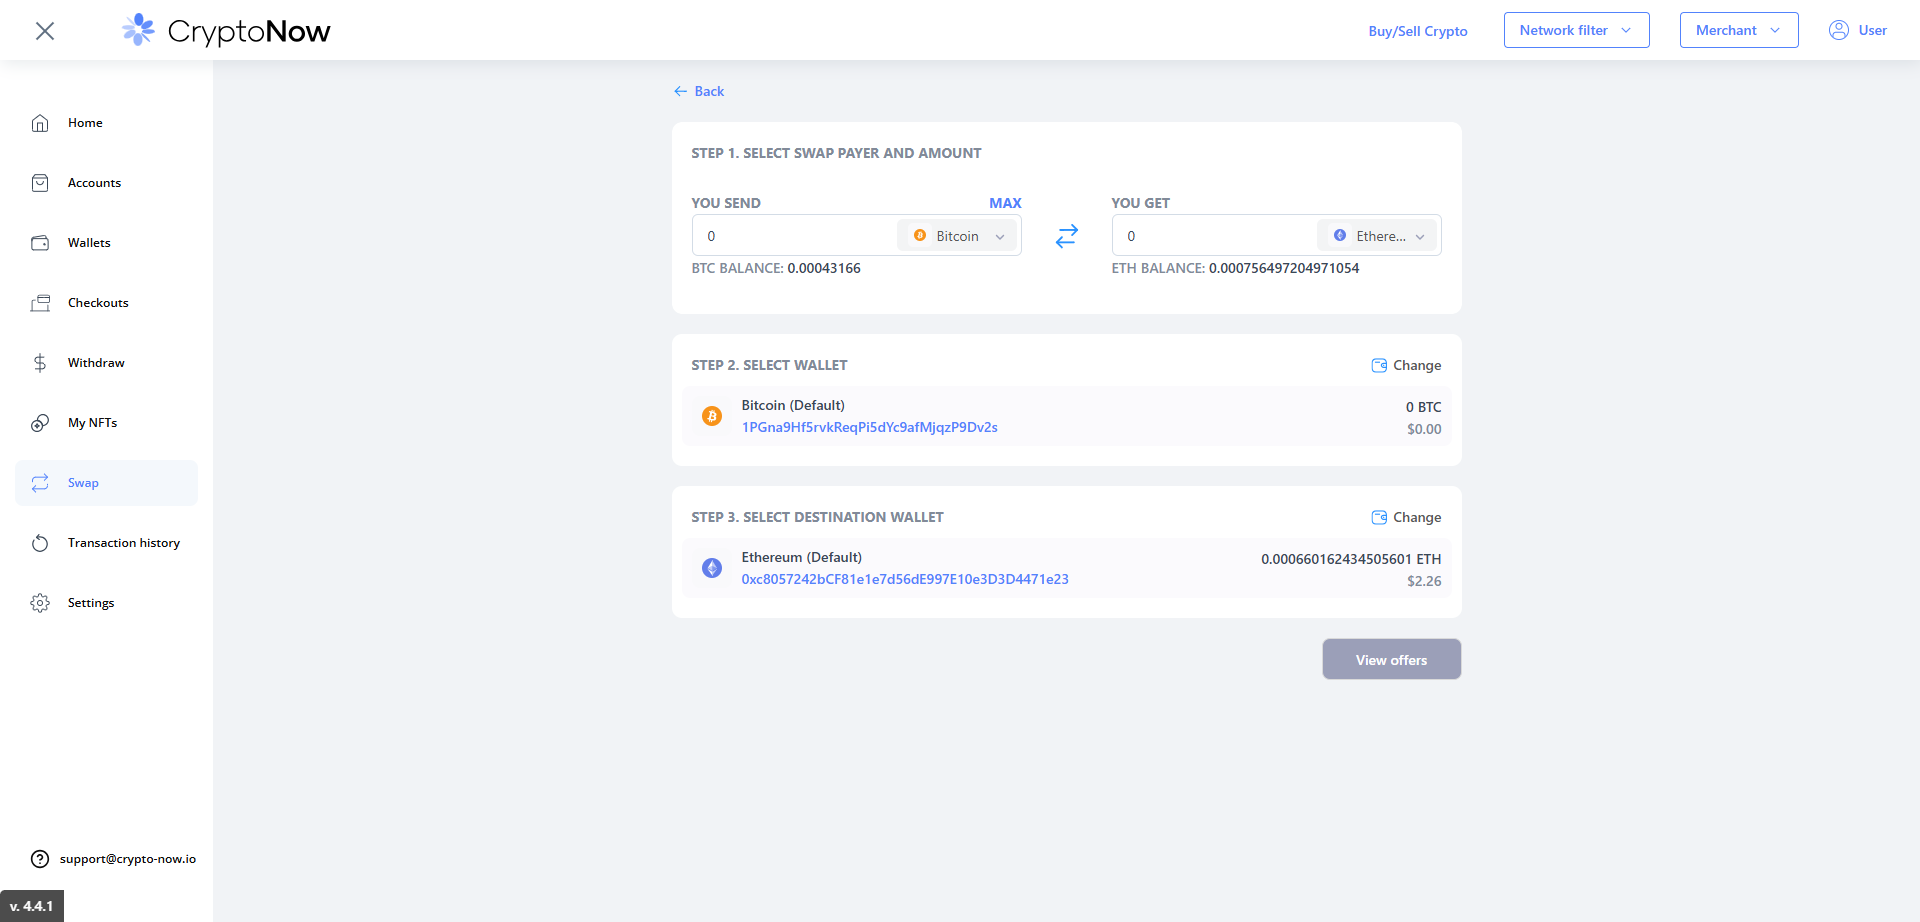This screenshot has height=922, width=1920.
Task: Click the Ethereum address starting 0xc8057242
Action: click(x=905, y=579)
